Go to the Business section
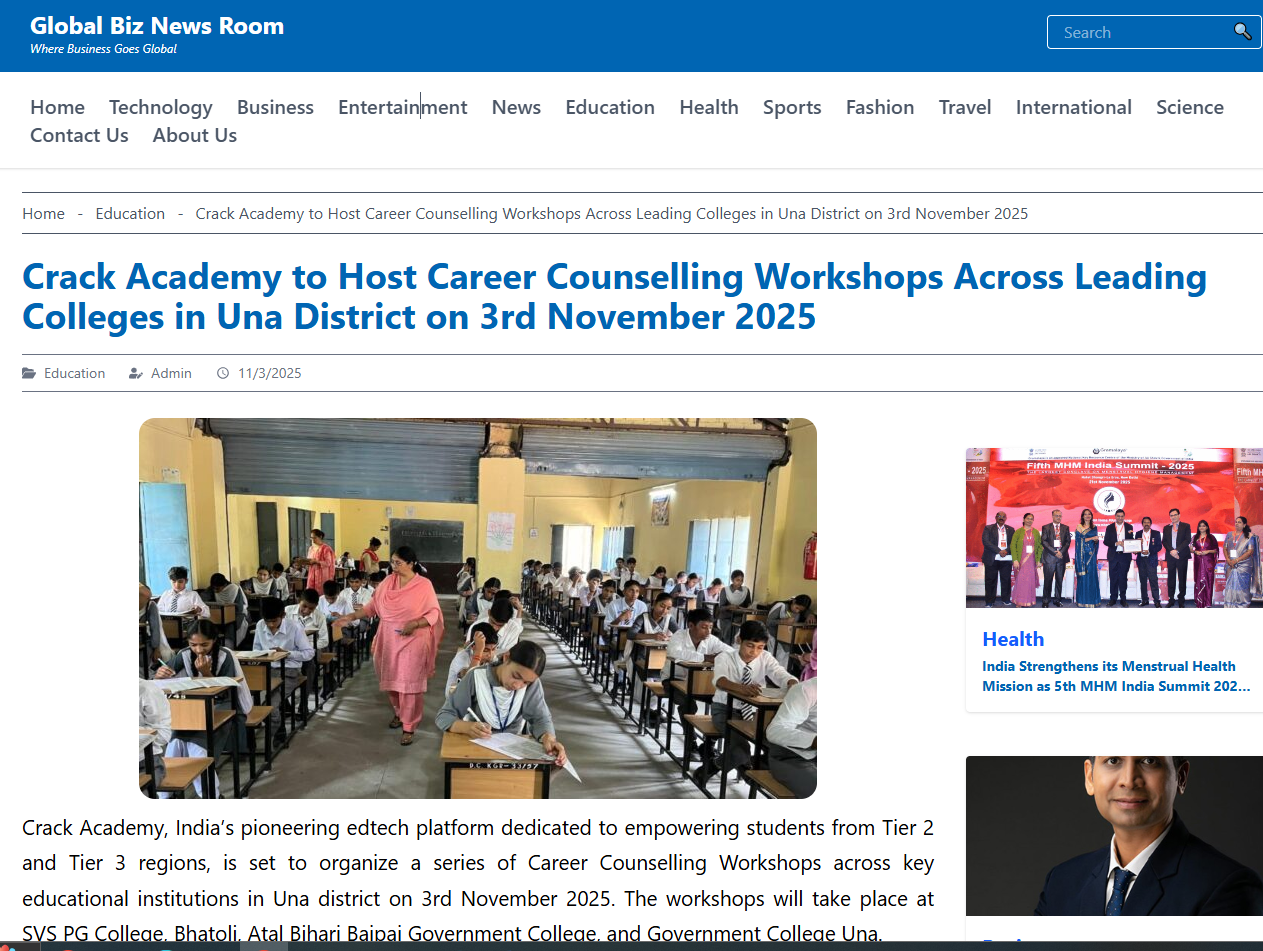The image size is (1263, 951). [275, 107]
